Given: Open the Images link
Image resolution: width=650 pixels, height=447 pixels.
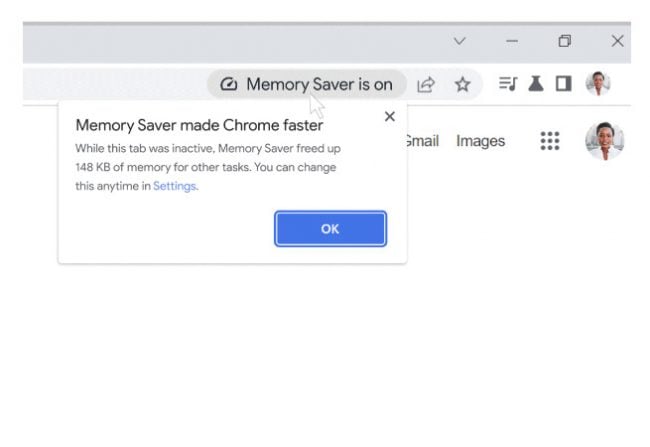Looking at the screenshot, I should click(480, 141).
